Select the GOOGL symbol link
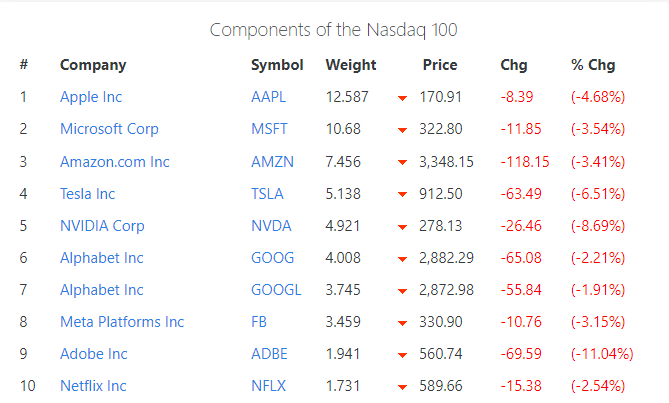669x403 pixels. coord(276,289)
